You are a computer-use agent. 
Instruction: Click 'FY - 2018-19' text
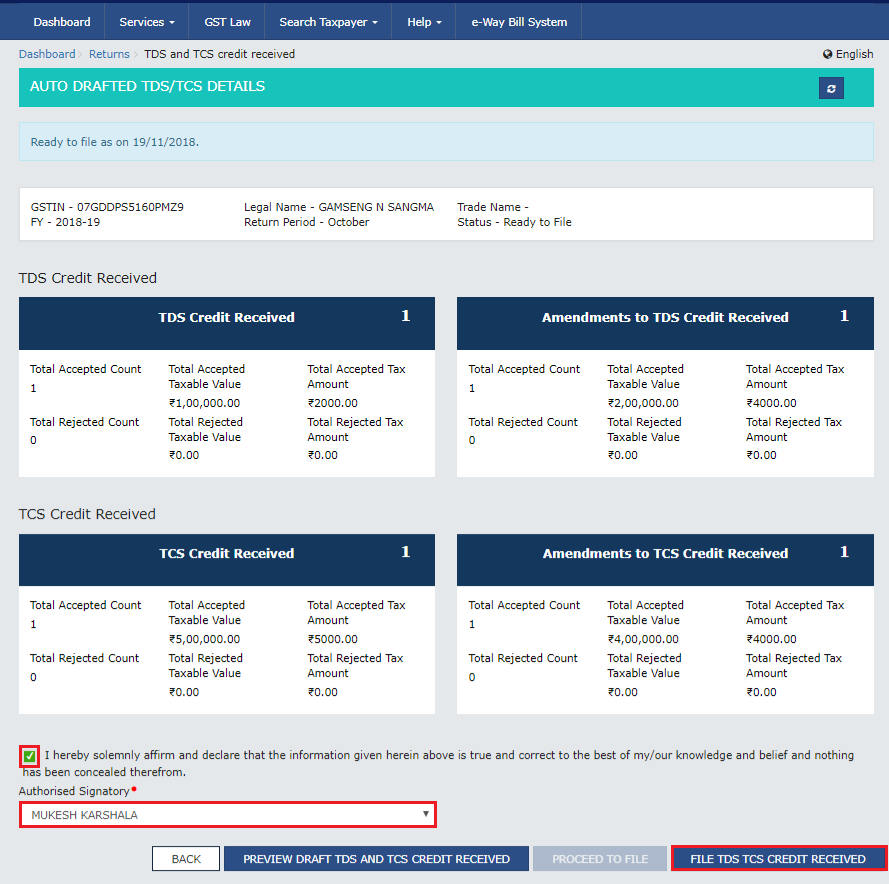pos(65,222)
